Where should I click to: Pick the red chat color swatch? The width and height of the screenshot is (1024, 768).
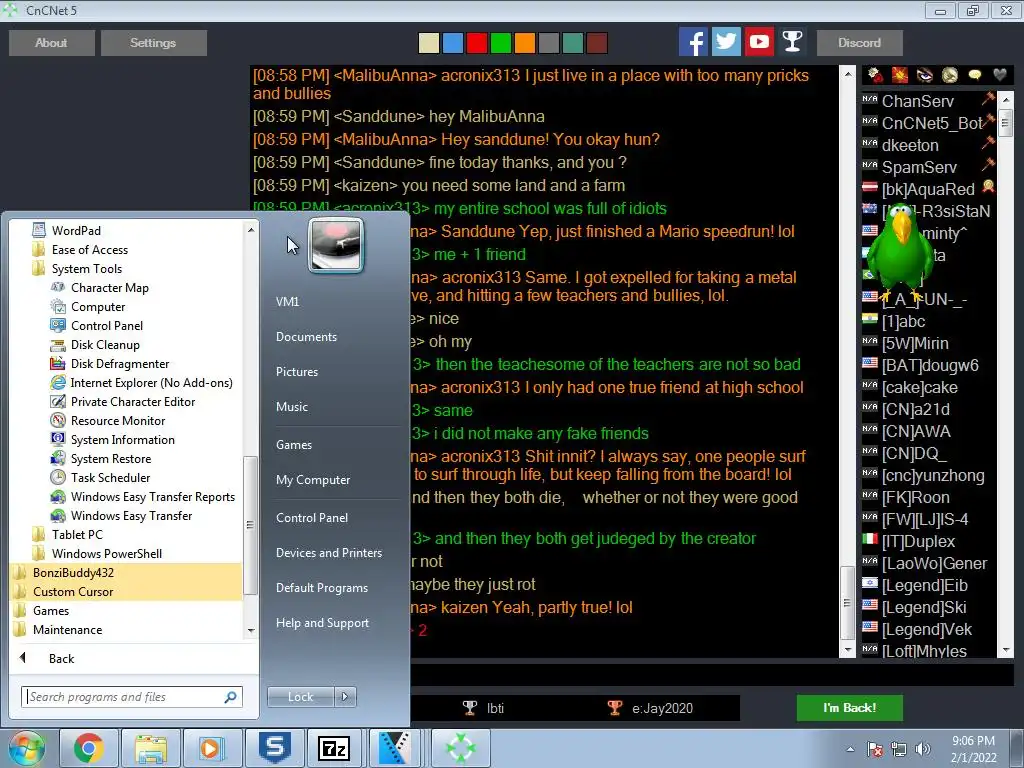(x=477, y=43)
